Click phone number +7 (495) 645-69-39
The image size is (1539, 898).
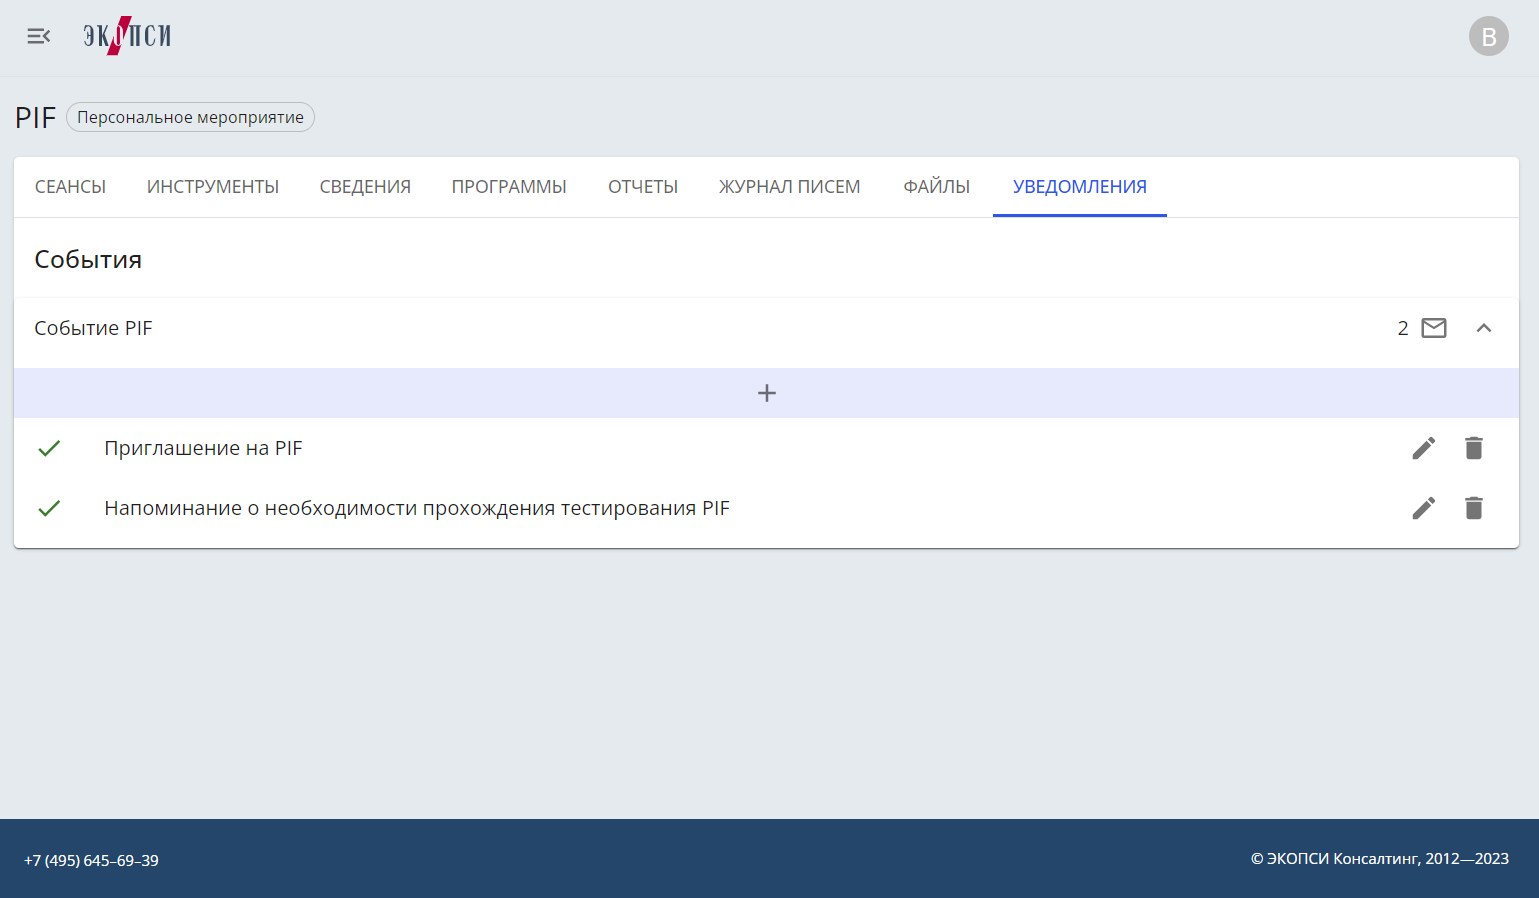91,860
